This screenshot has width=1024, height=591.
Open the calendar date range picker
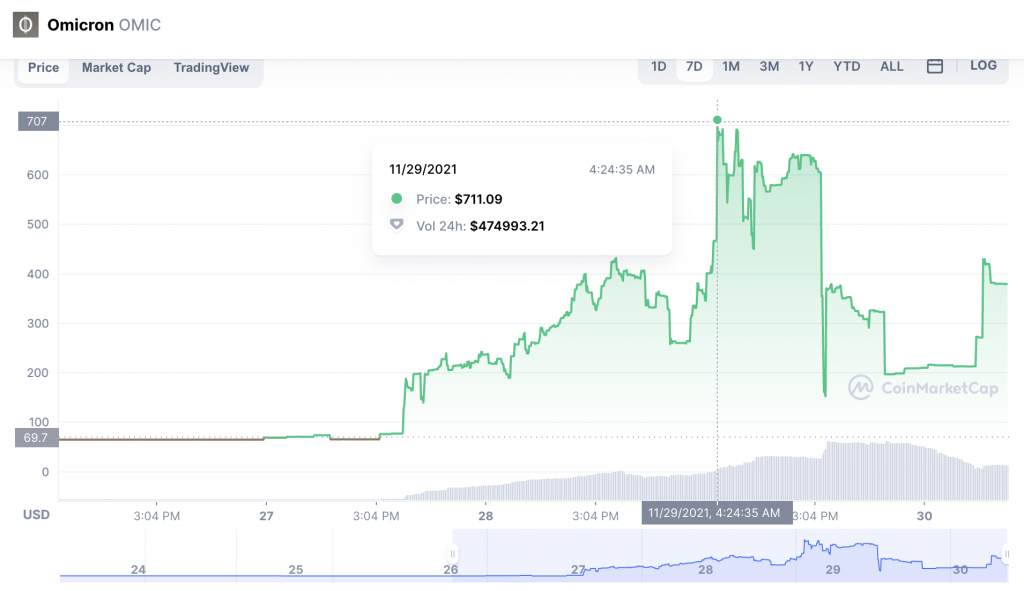point(935,66)
